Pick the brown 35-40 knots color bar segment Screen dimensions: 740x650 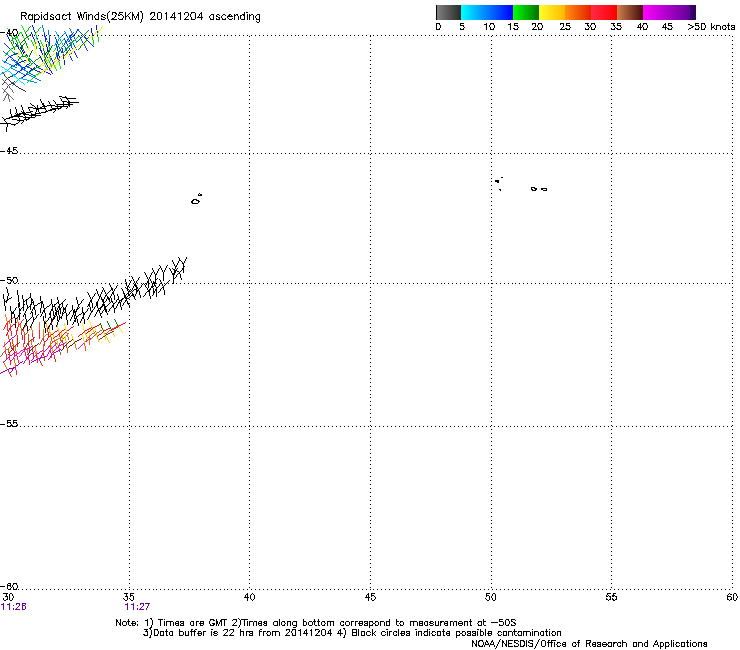pos(630,12)
